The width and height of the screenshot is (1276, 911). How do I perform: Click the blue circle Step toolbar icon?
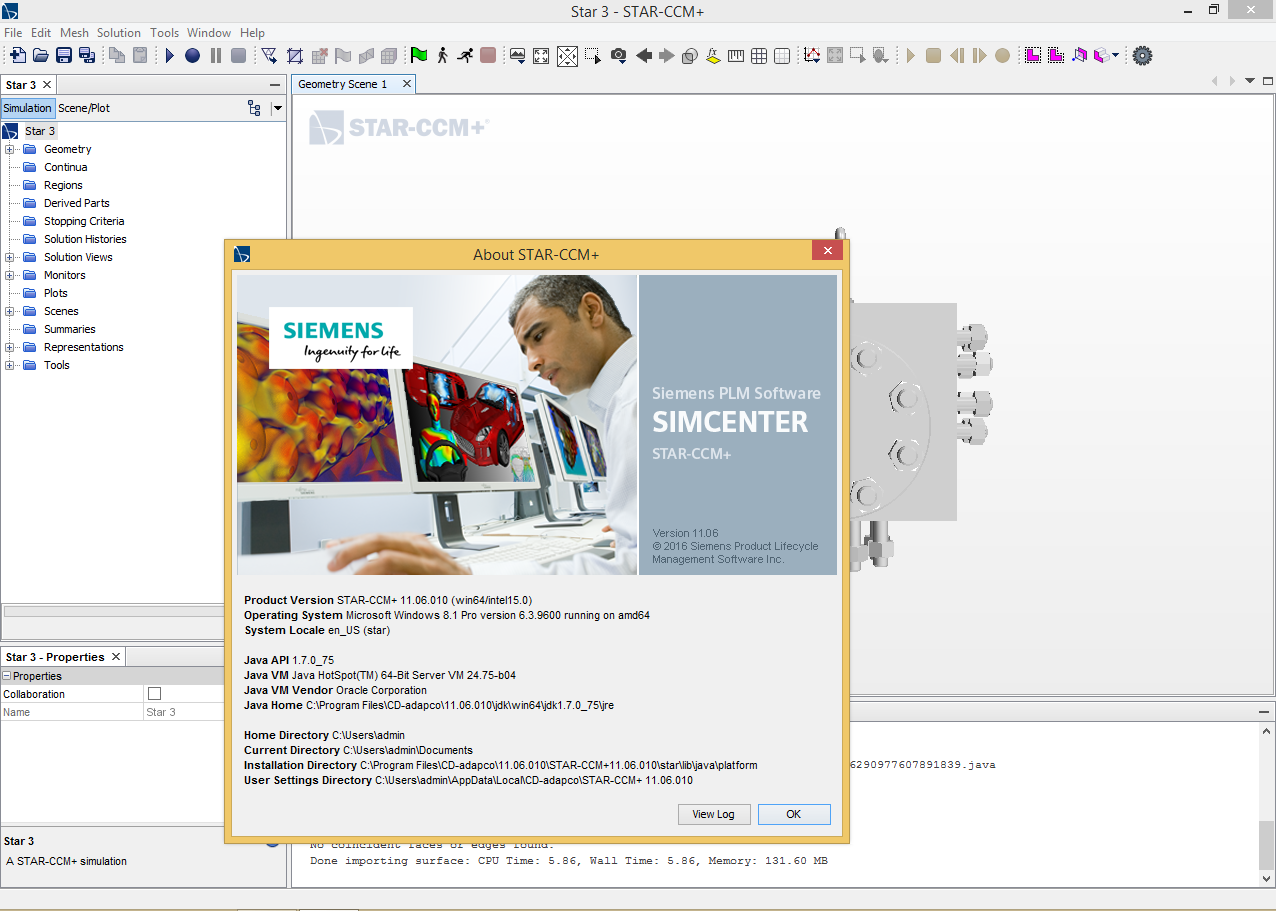coord(192,56)
